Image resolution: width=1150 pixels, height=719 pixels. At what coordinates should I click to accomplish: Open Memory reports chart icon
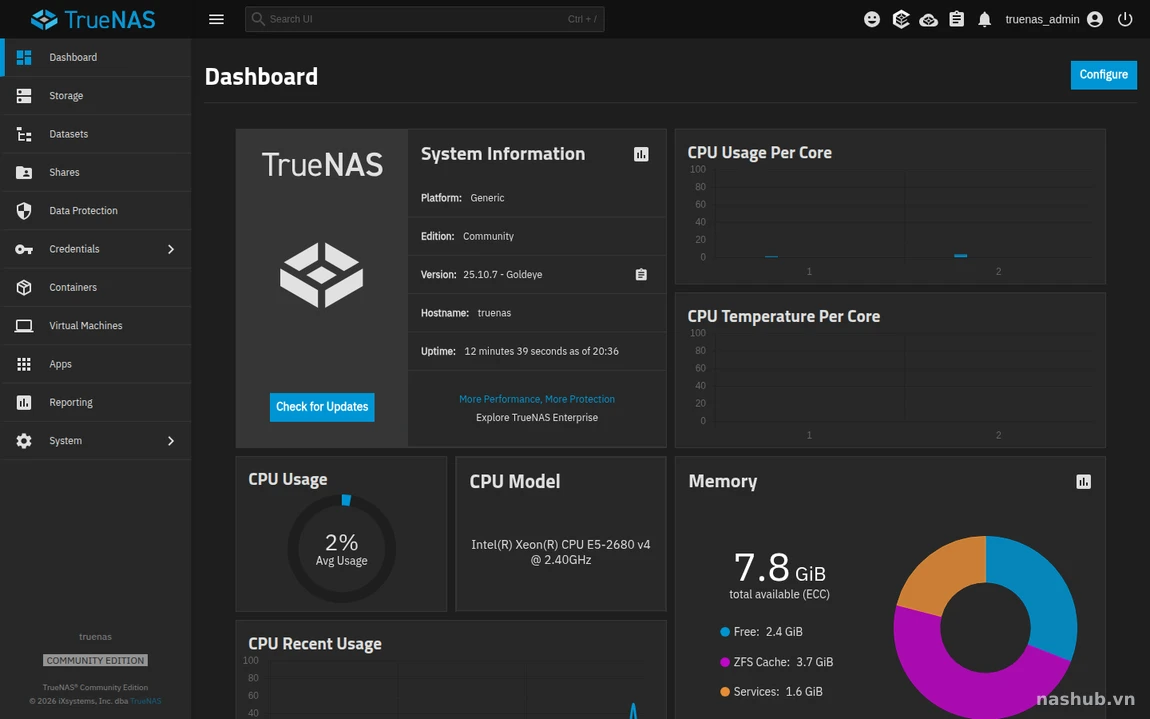tap(1083, 481)
